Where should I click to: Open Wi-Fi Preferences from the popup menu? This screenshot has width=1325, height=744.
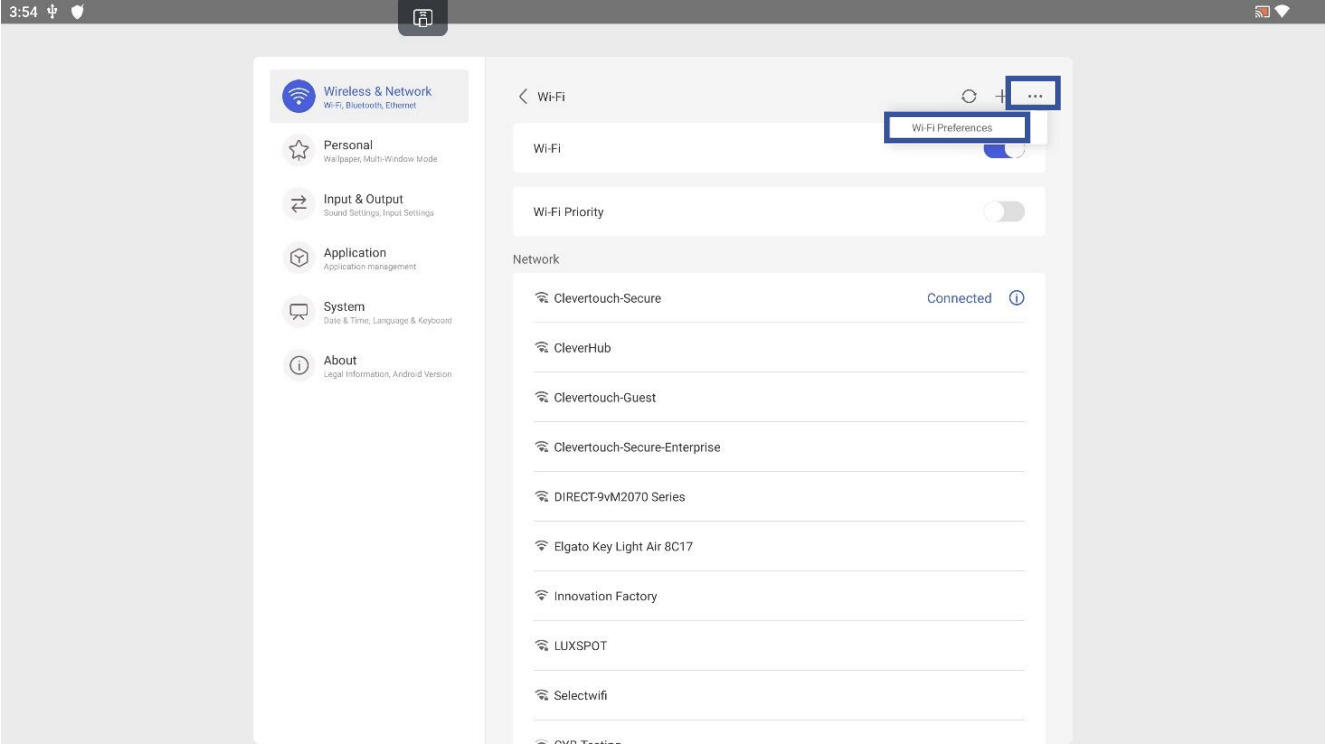point(956,128)
